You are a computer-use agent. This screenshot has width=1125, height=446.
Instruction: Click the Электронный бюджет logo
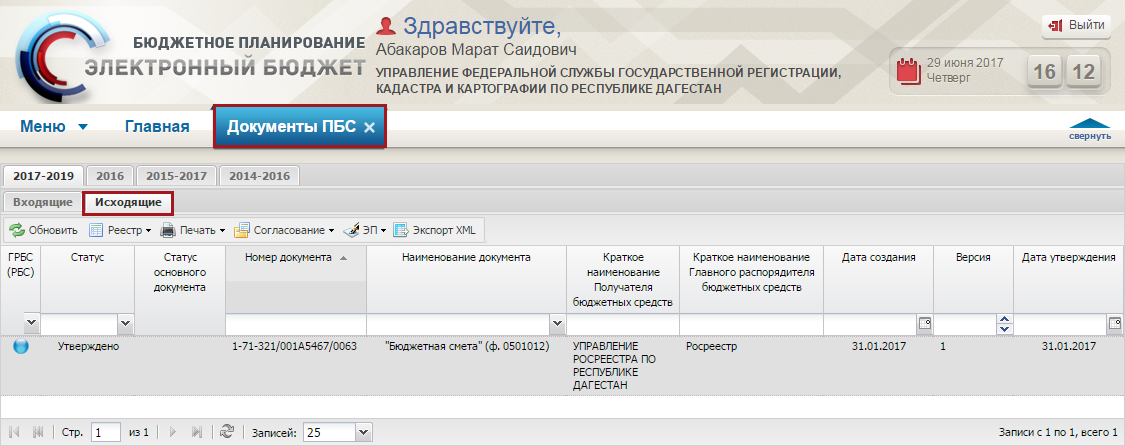pos(190,57)
